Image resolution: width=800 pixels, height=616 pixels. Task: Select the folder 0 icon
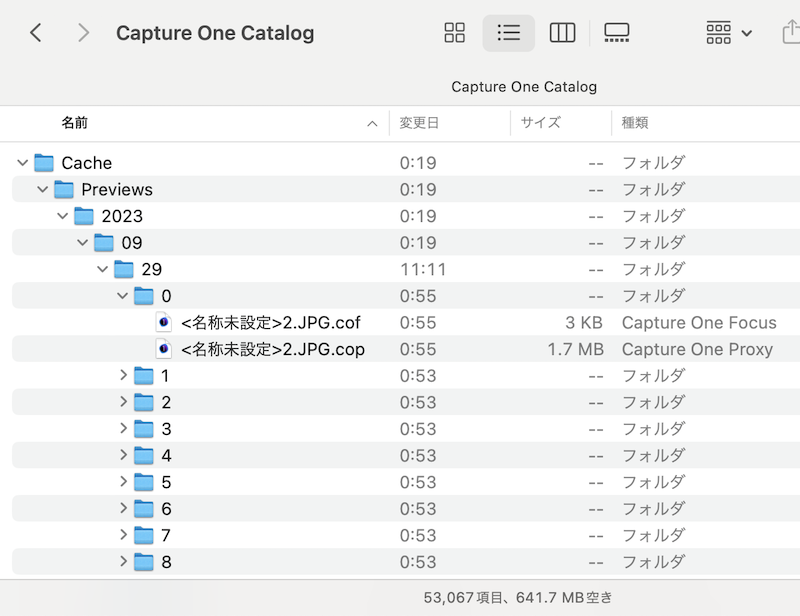(143, 295)
